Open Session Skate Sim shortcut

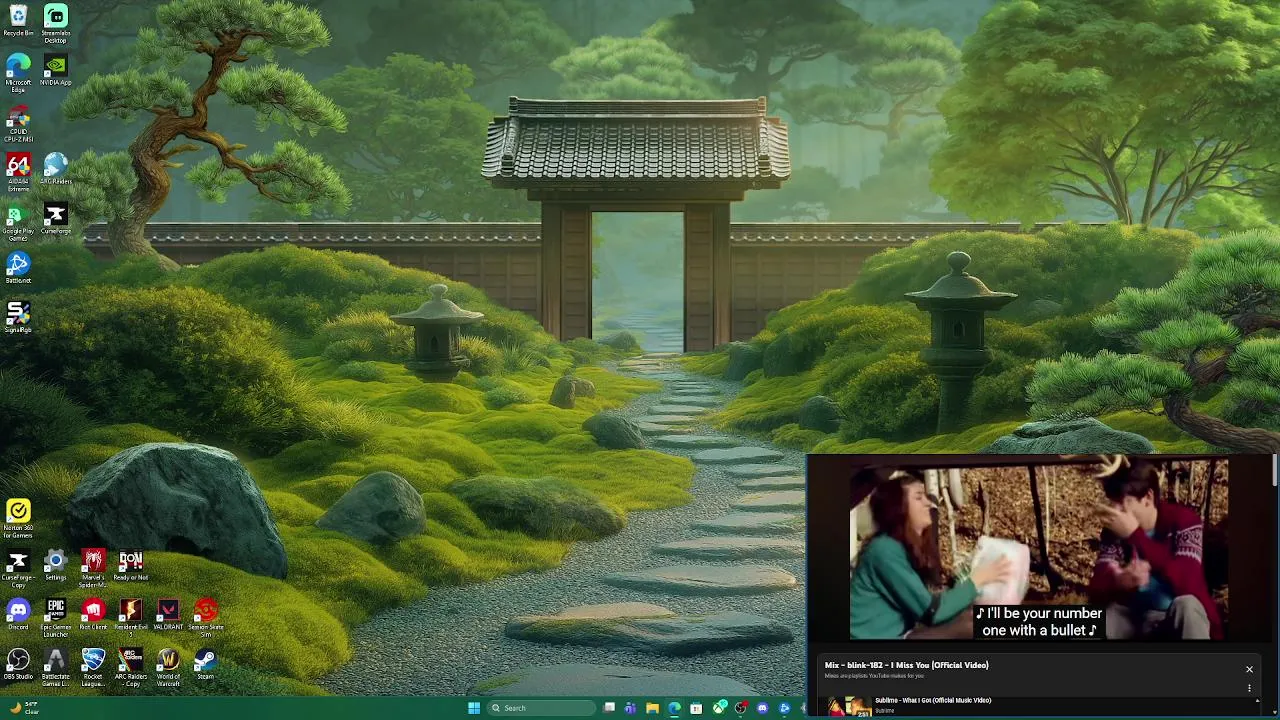click(206, 618)
